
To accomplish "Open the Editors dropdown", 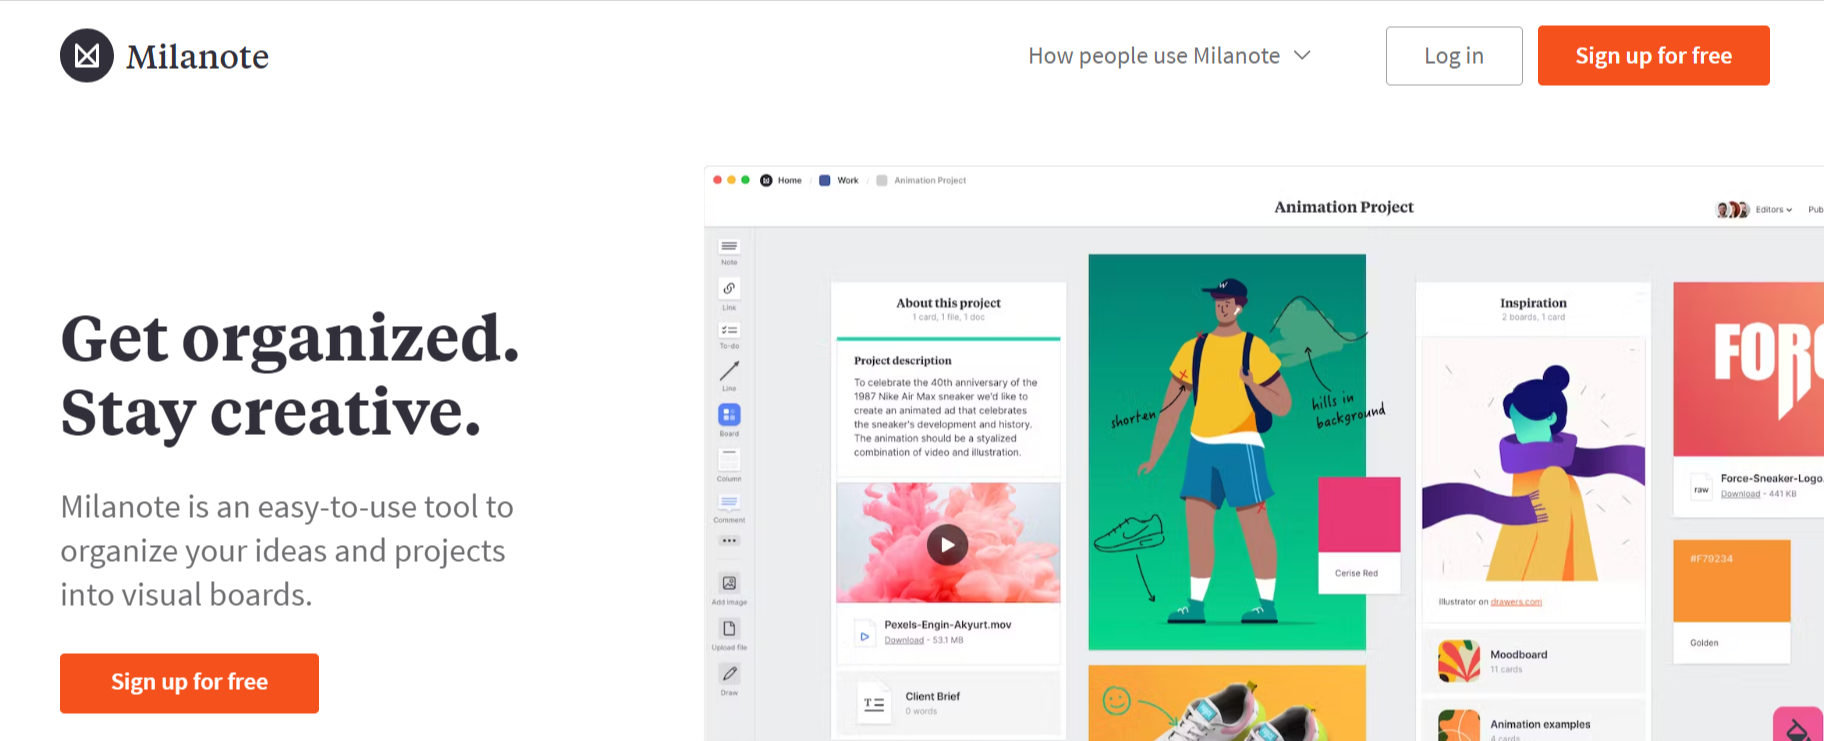I will click(1774, 210).
